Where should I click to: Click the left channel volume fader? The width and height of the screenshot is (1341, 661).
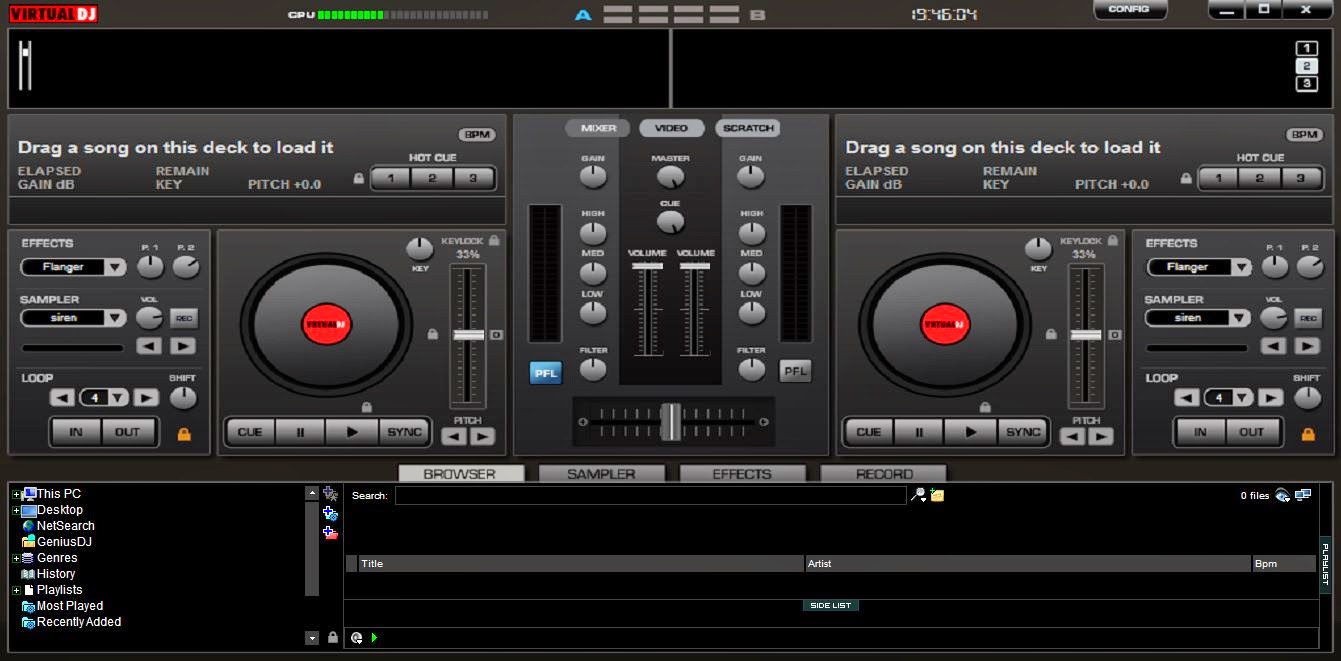[646, 266]
